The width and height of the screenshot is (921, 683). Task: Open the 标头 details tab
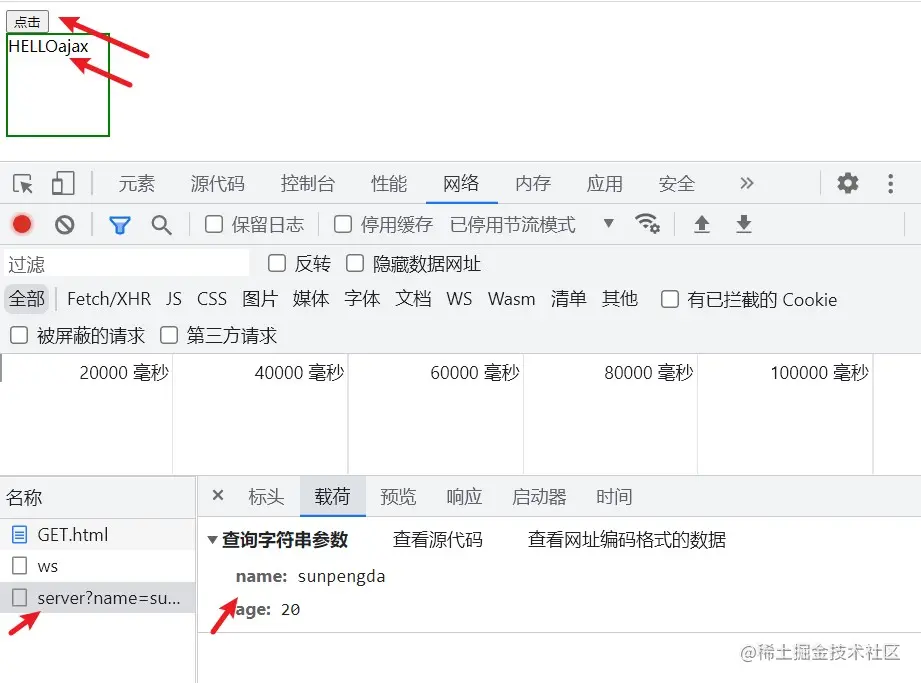pyautogui.click(x=266, y=497)
